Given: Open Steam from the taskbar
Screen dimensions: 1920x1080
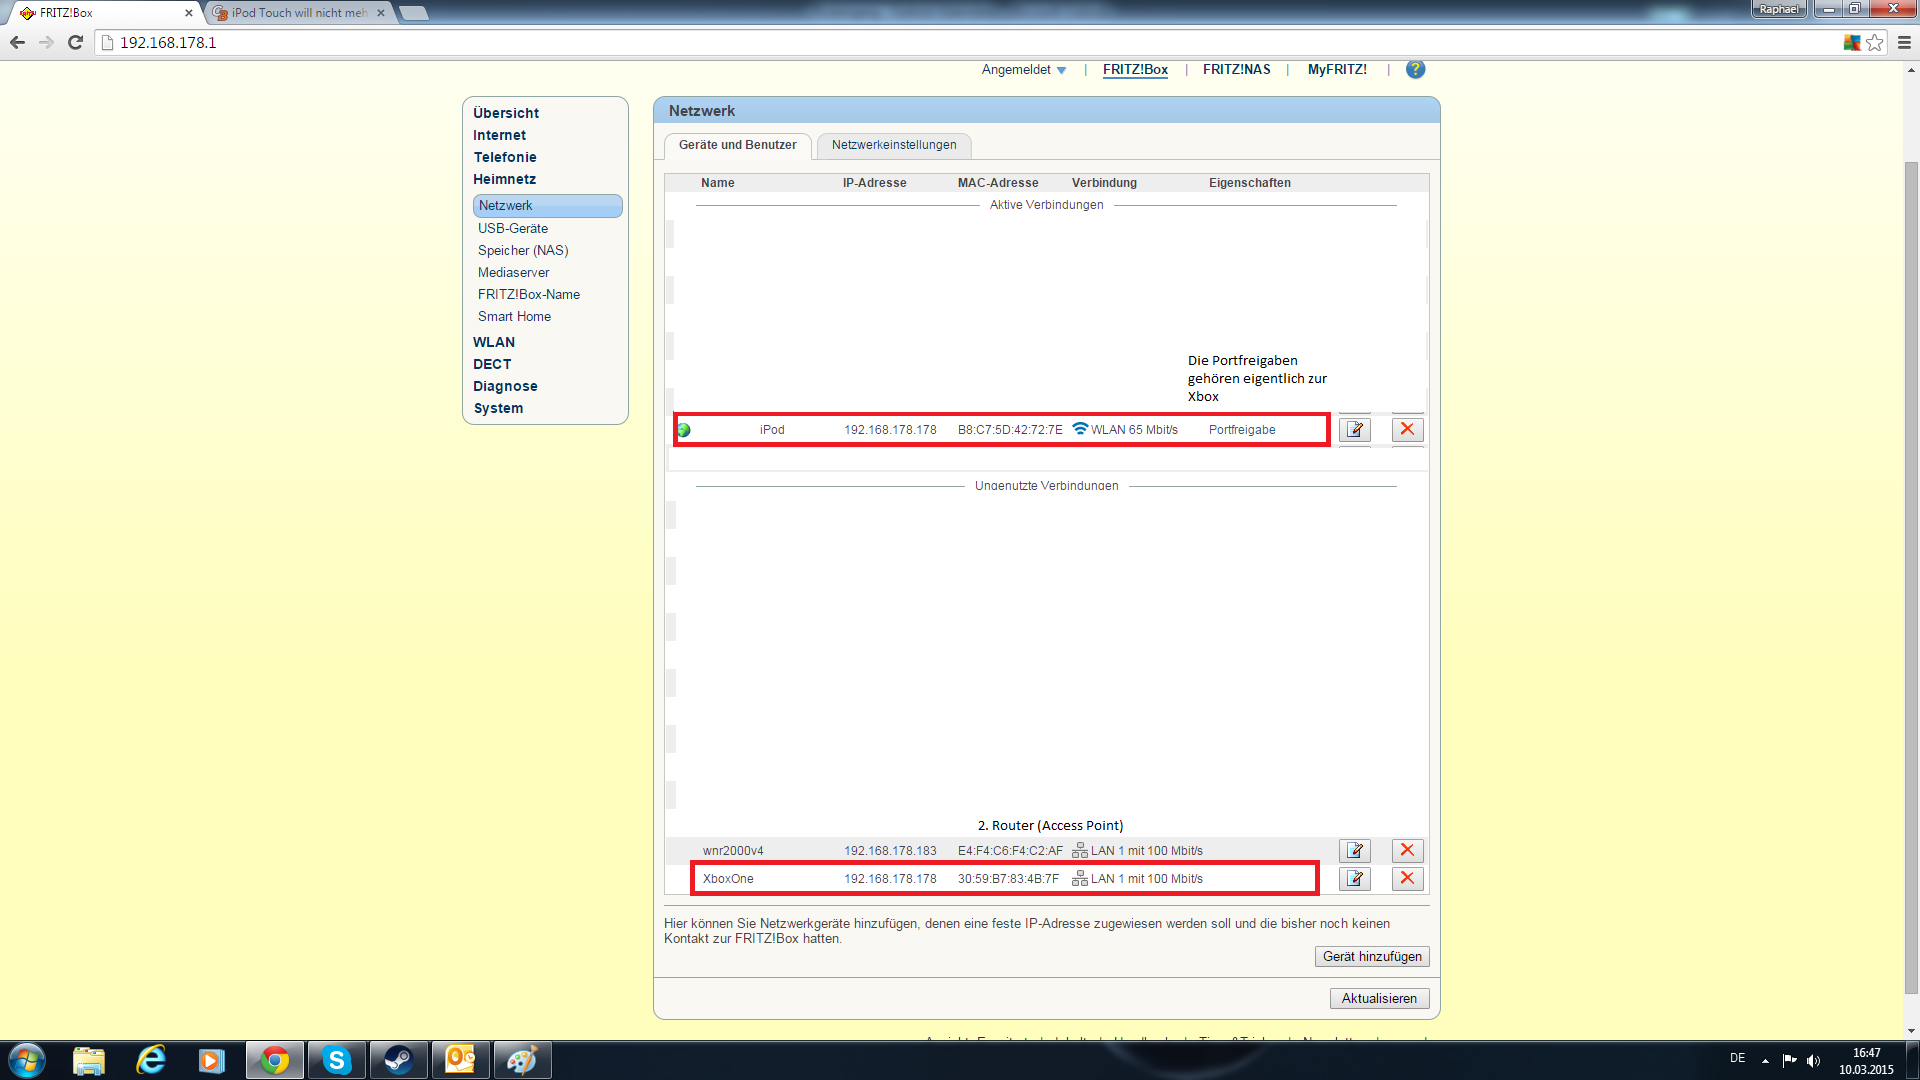Looking at the screenshot, I should (399, 1060).
